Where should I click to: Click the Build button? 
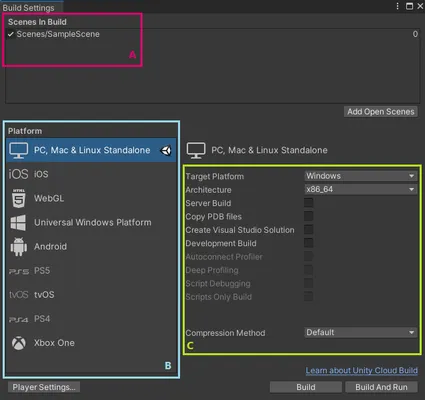[306, 387]
